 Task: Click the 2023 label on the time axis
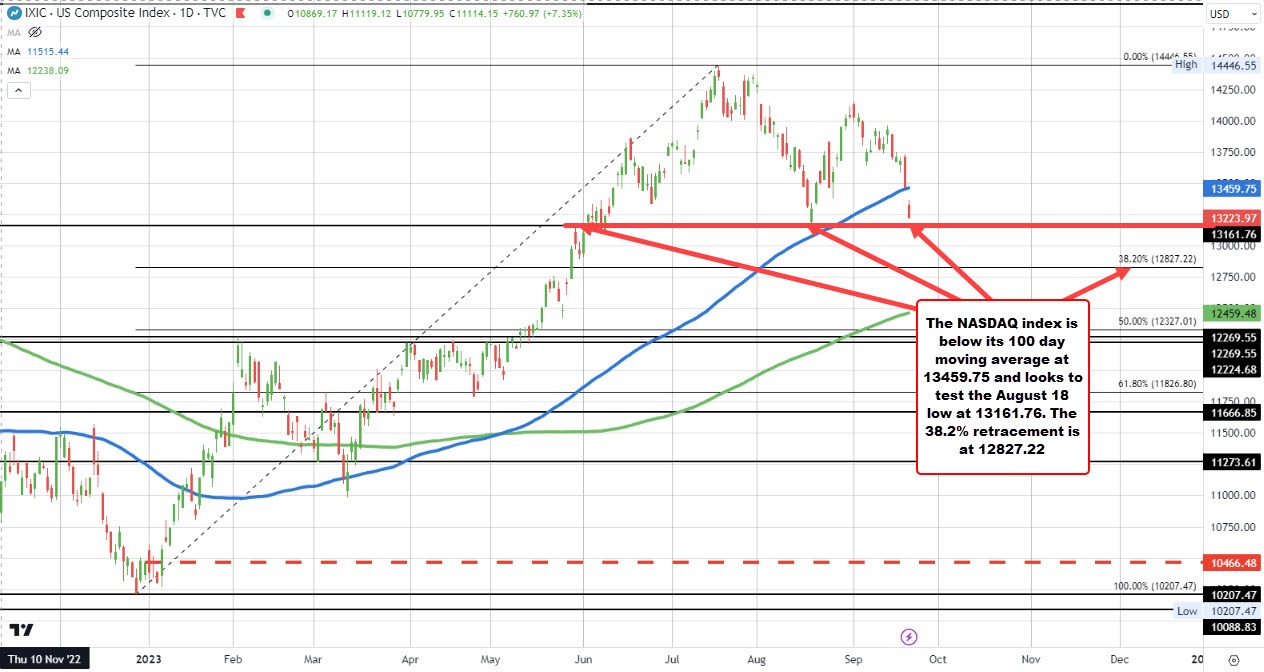click(x=149, y=660)
